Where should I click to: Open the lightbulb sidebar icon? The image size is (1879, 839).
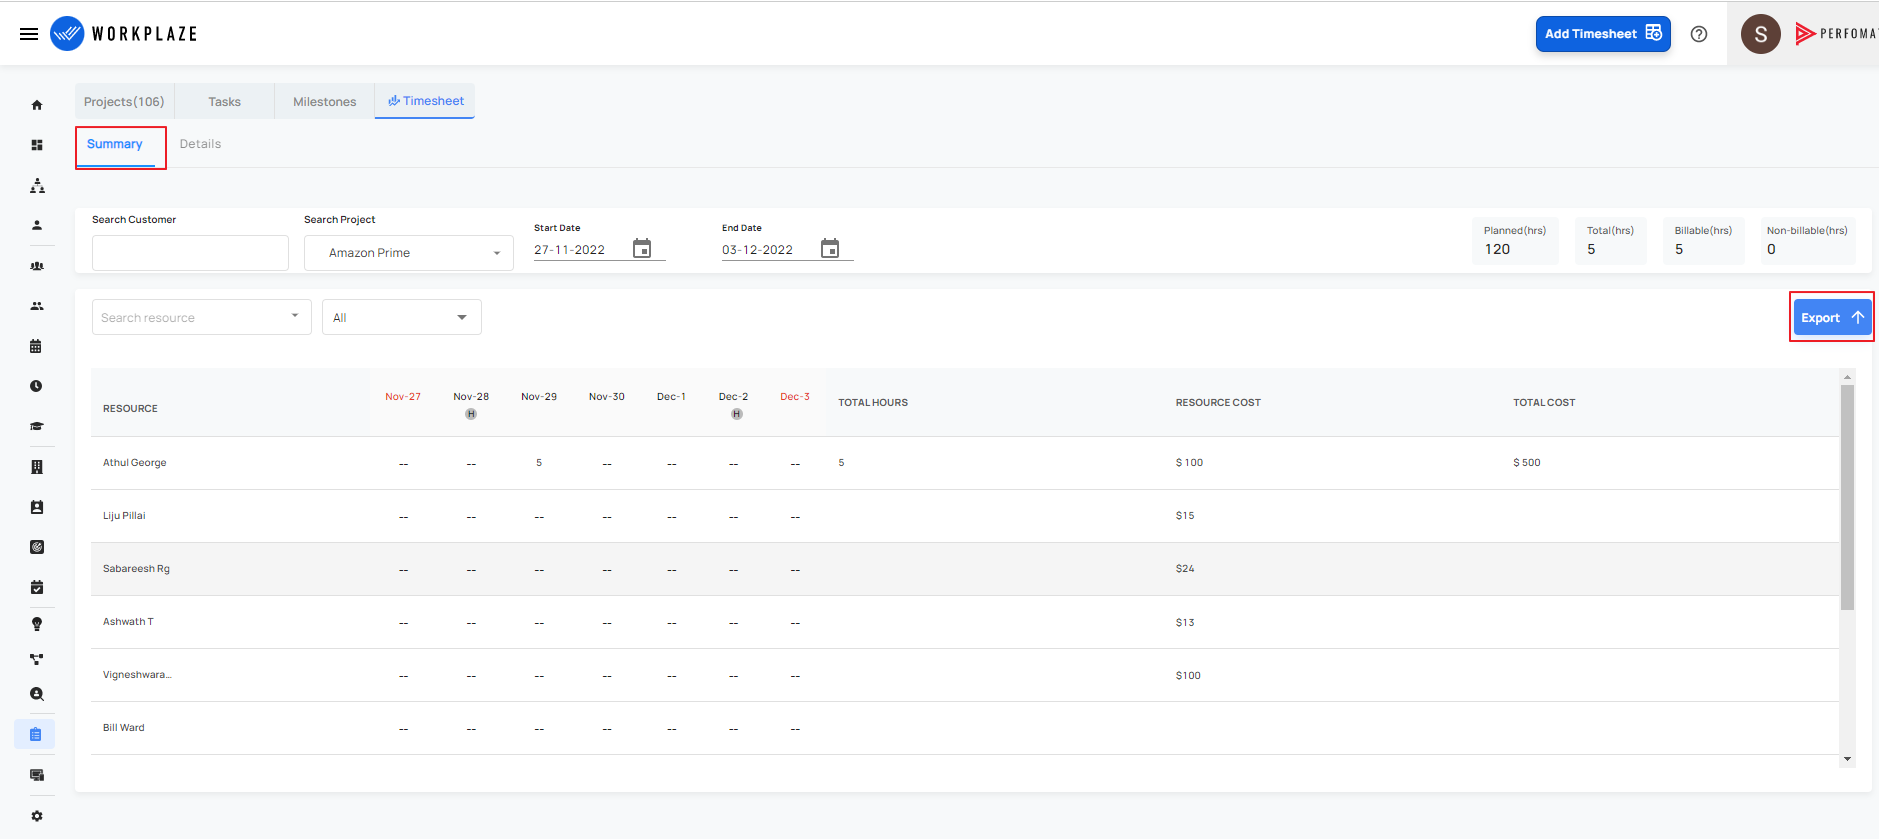point(37,624)
